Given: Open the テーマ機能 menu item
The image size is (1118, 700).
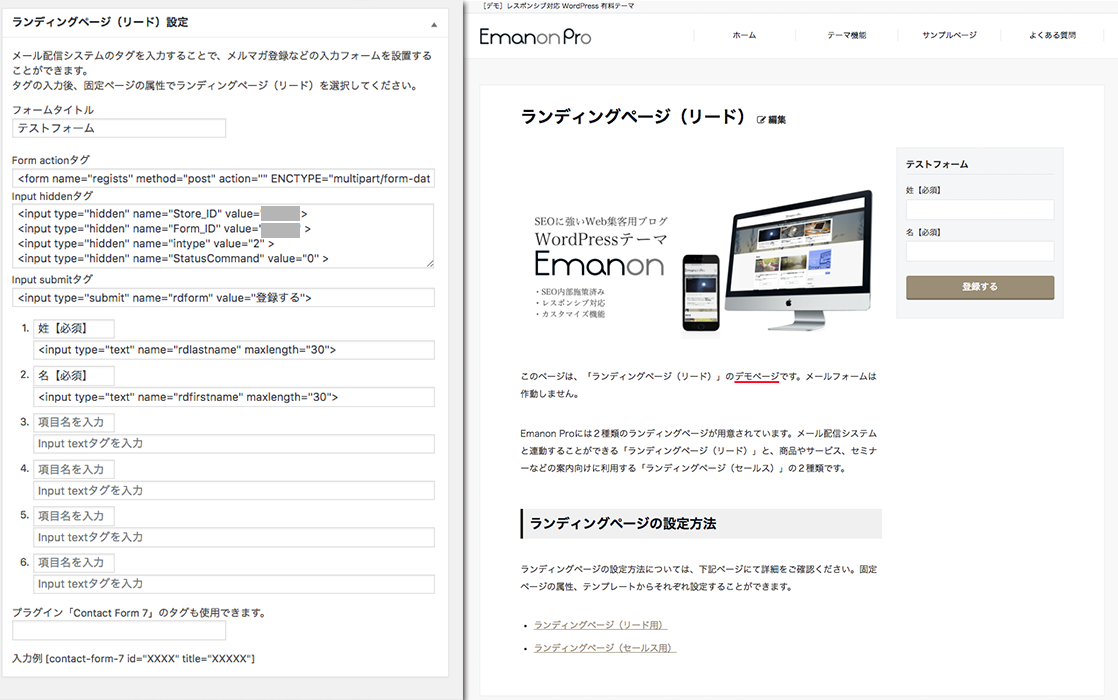Looking at the screenshot, I should point(846,35).
